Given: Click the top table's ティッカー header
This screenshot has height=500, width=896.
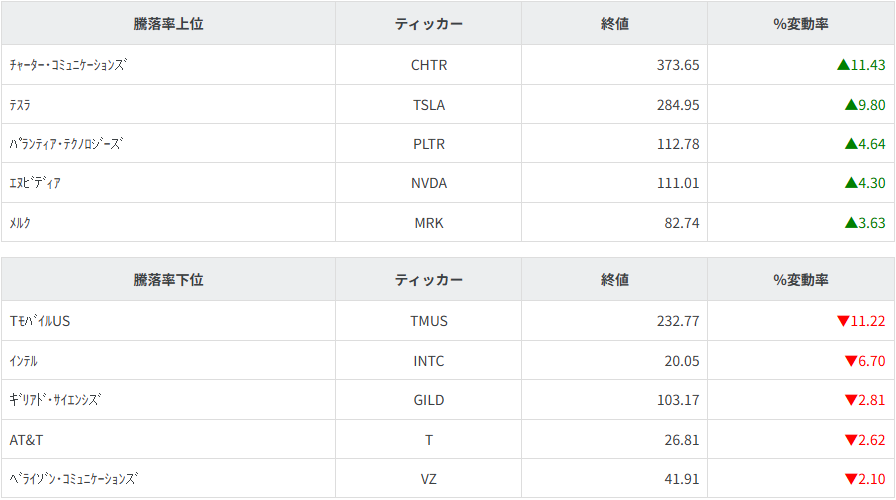Looking at the screenshot, I should point(429,24).
